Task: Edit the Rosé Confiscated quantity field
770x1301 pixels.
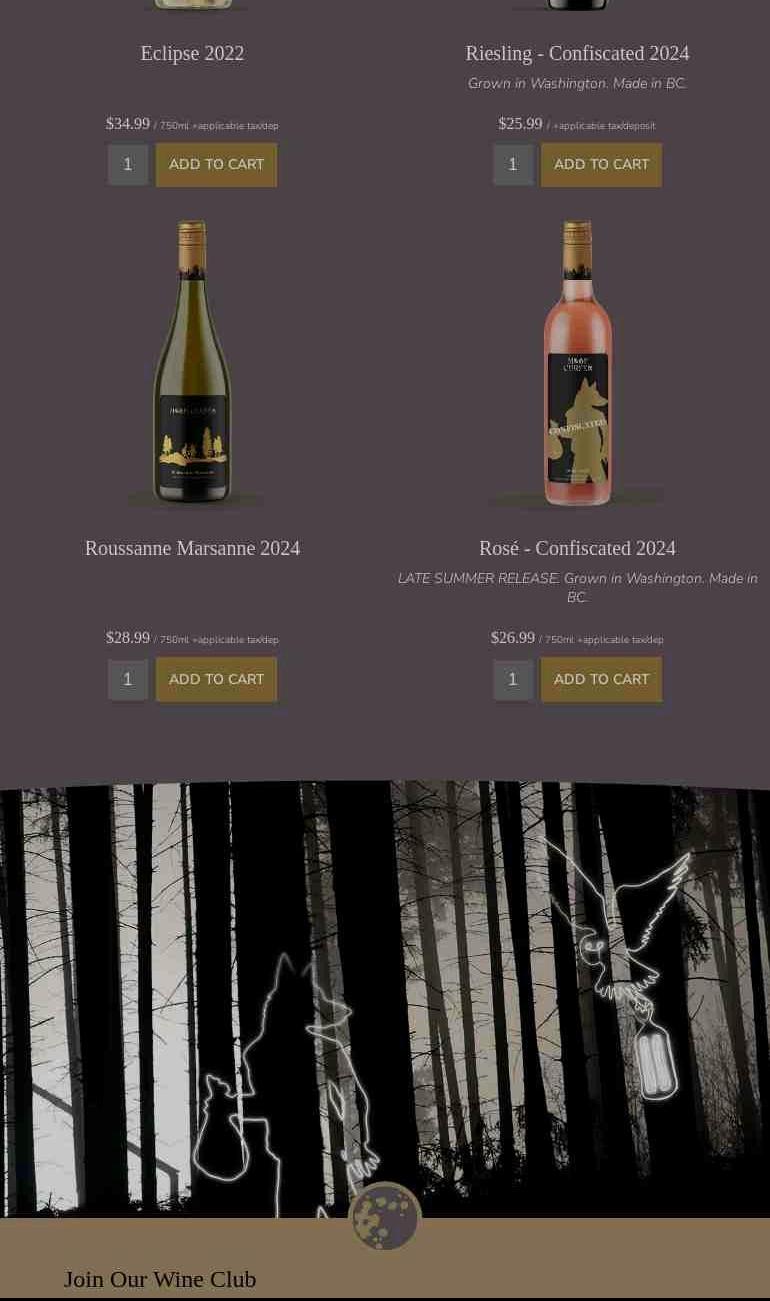Action: pyautogui.click(x=513, y=680)
